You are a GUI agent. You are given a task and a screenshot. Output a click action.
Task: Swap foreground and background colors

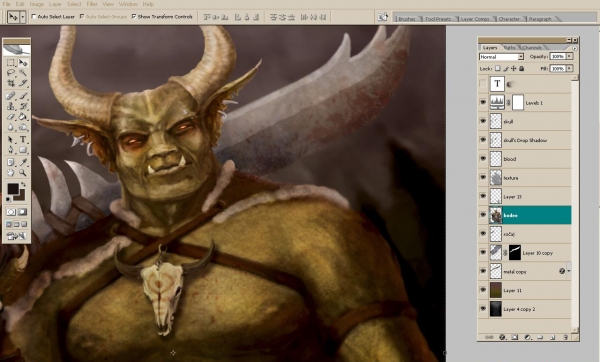pos(23,185)
